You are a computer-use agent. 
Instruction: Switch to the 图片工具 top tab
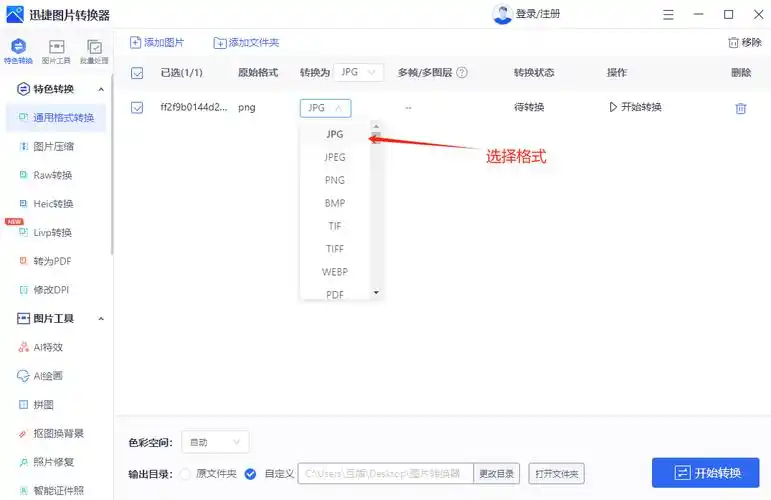[x=56, y=51]
